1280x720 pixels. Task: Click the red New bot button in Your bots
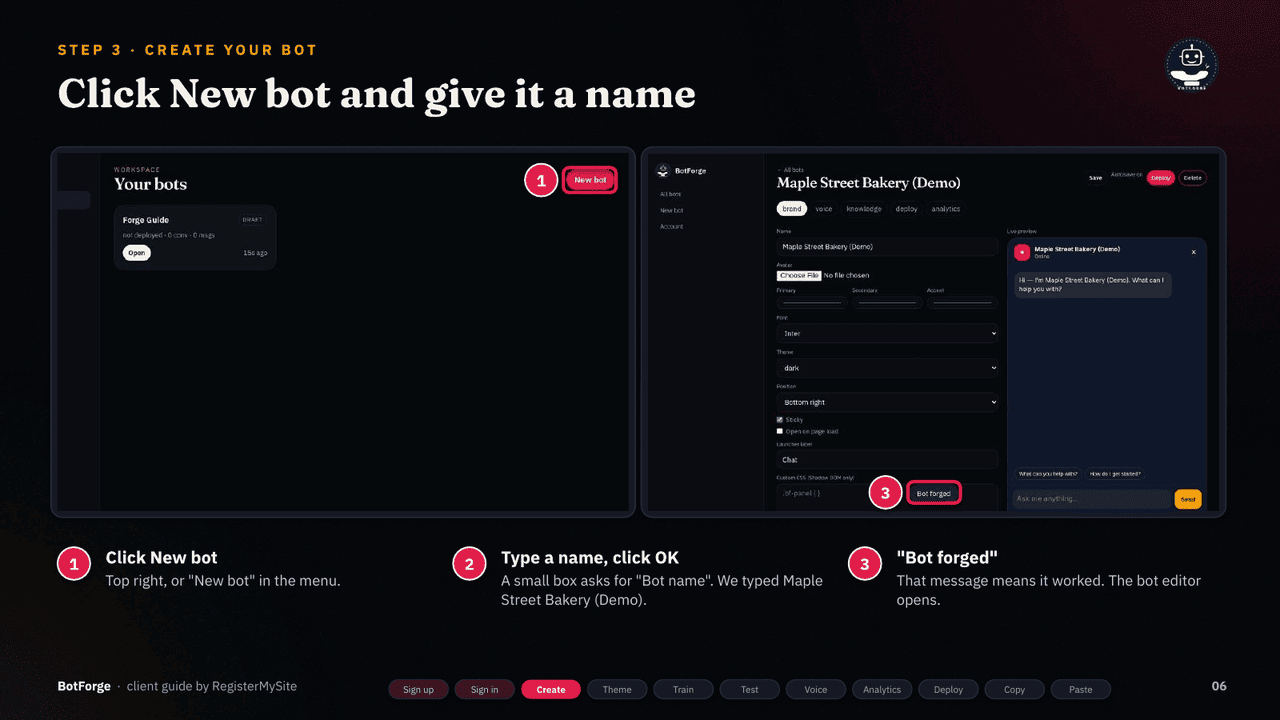(x=590, y=180)
